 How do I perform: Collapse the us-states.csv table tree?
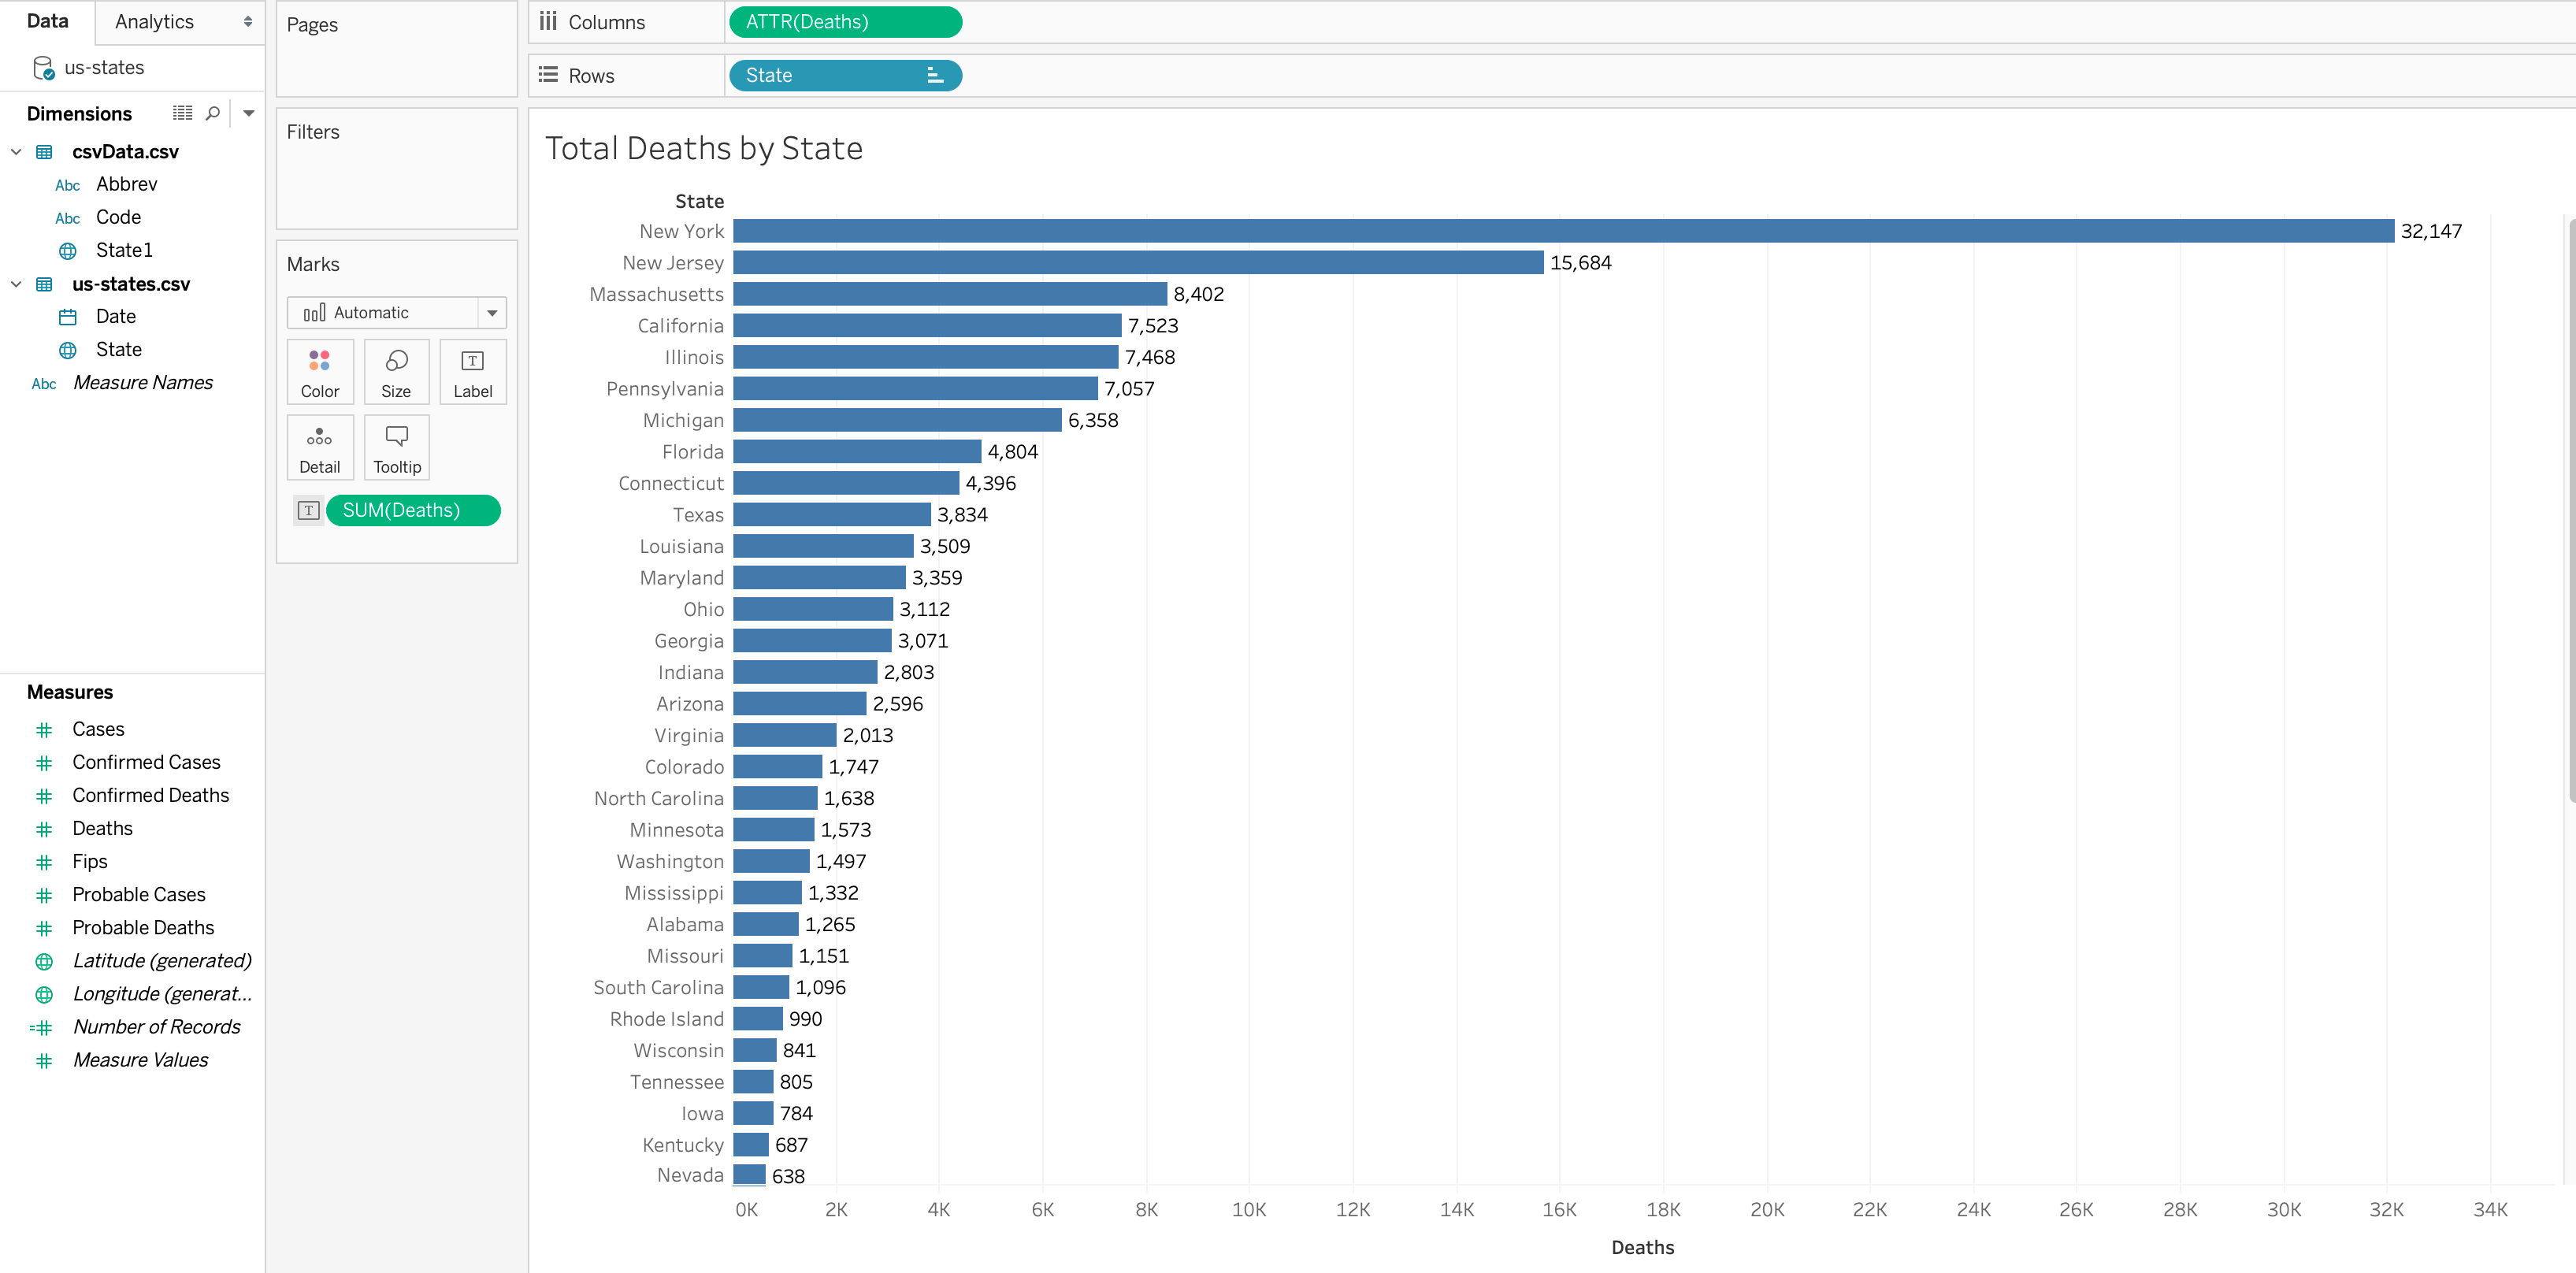[16, 284]
